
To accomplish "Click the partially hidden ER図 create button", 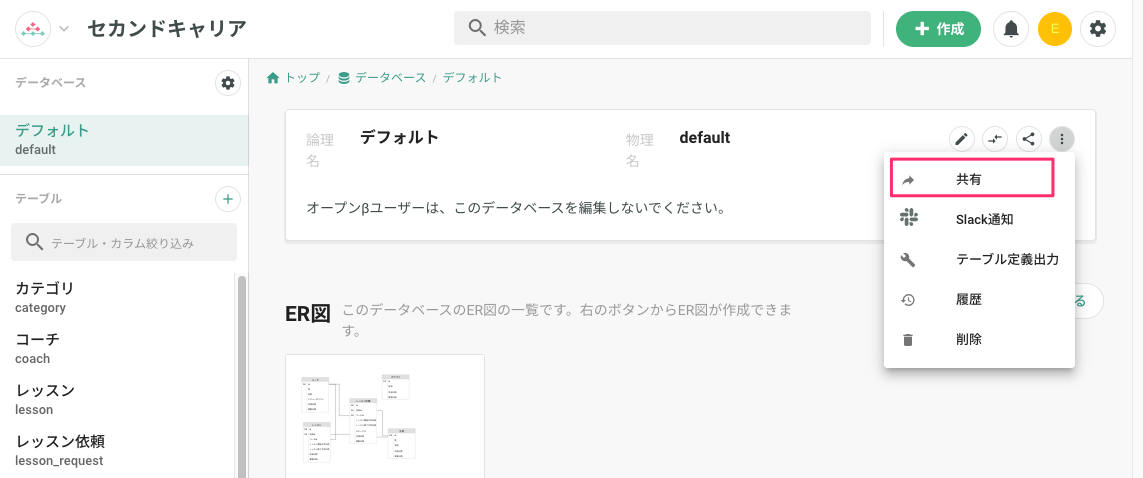I will 1089,301.
